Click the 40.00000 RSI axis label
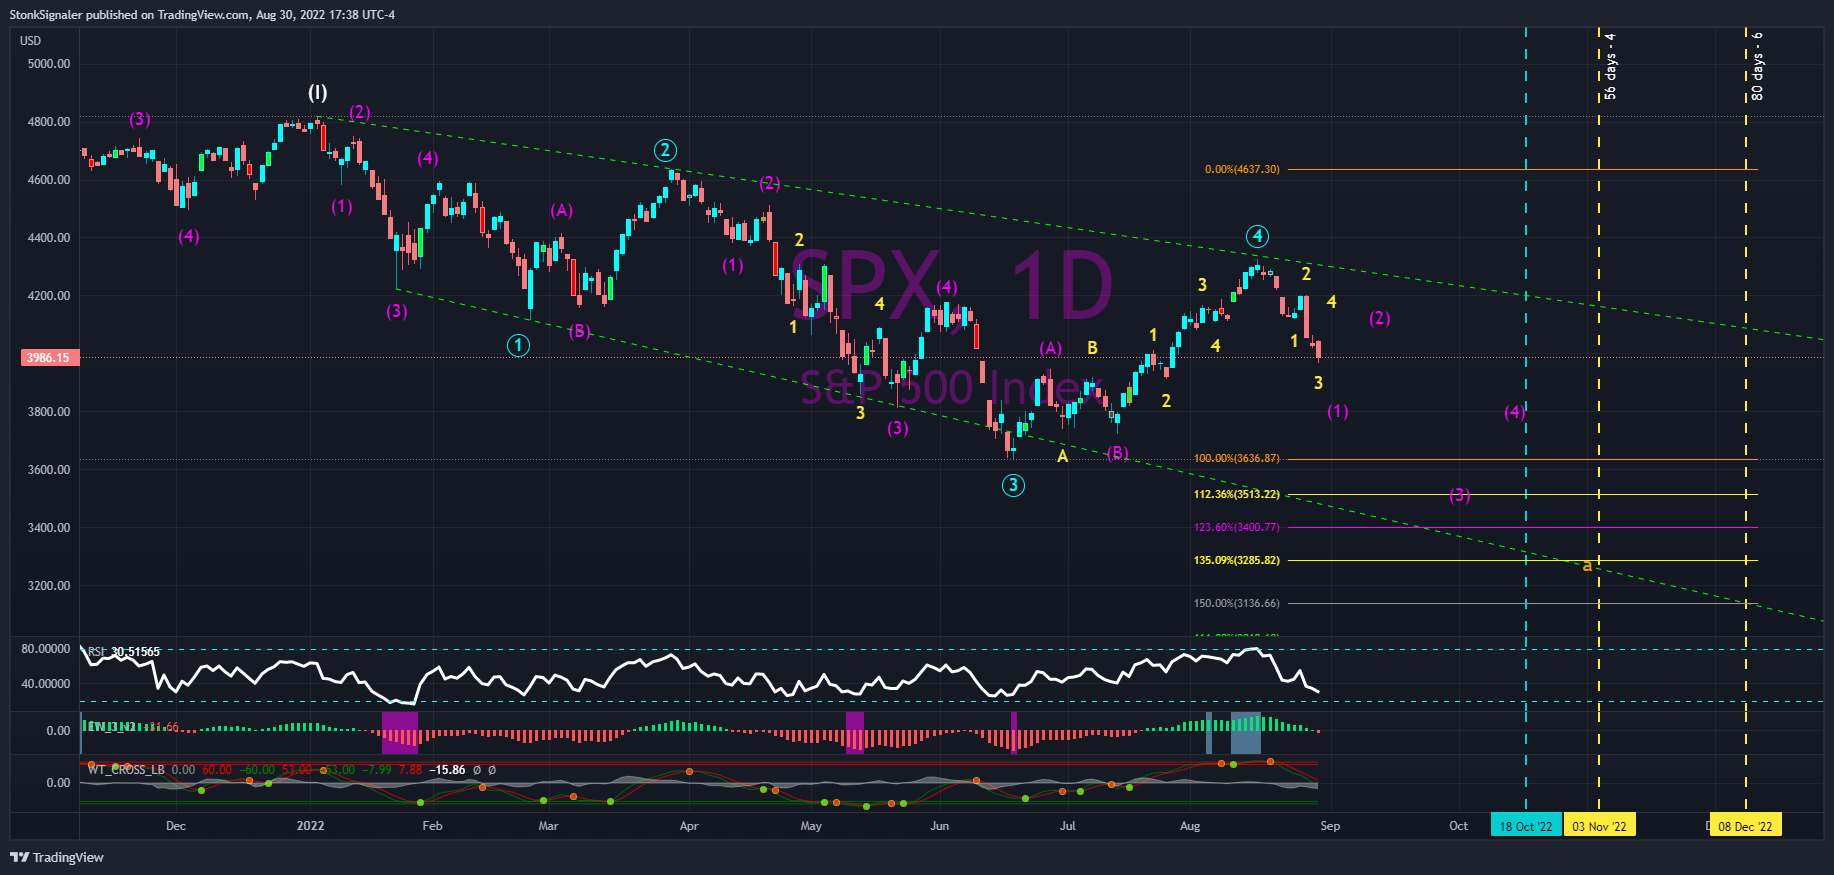Image resolution: width=1834 pixels, height=875 pixels. point(46,684)
